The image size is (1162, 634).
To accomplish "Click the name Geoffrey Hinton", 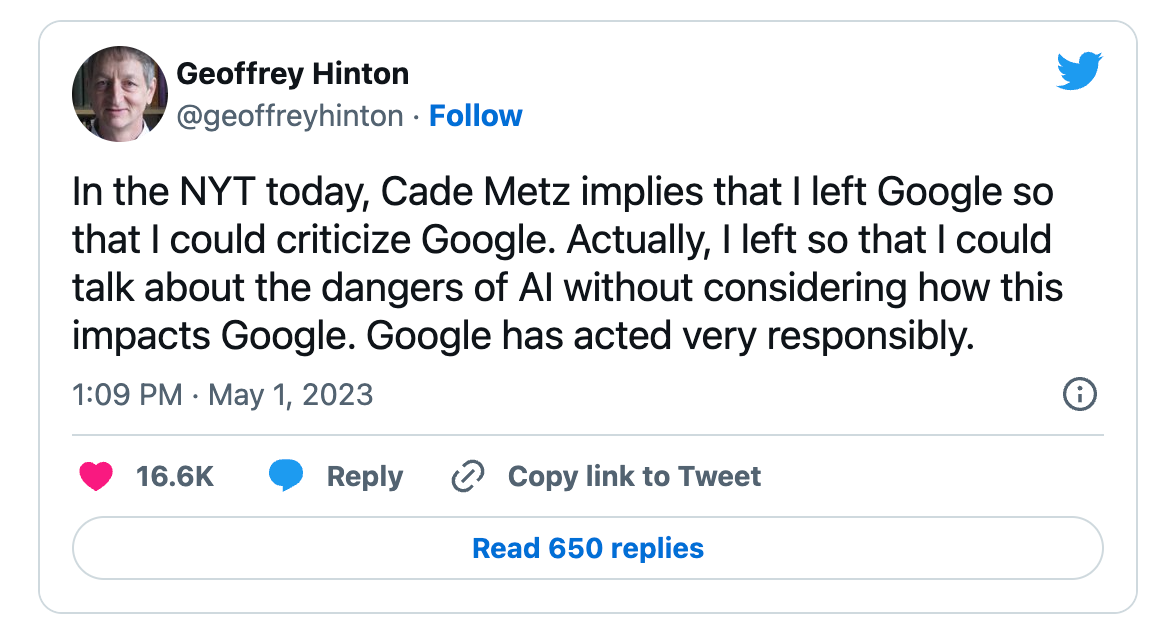I will coord(292,73).
